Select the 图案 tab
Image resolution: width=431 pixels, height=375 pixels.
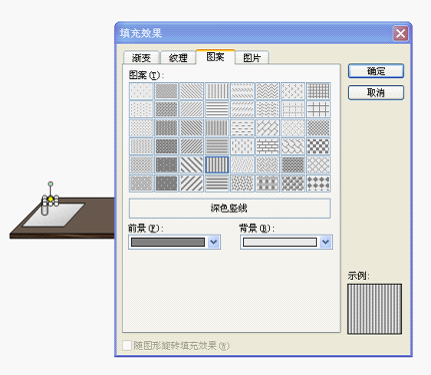point(215,57)
